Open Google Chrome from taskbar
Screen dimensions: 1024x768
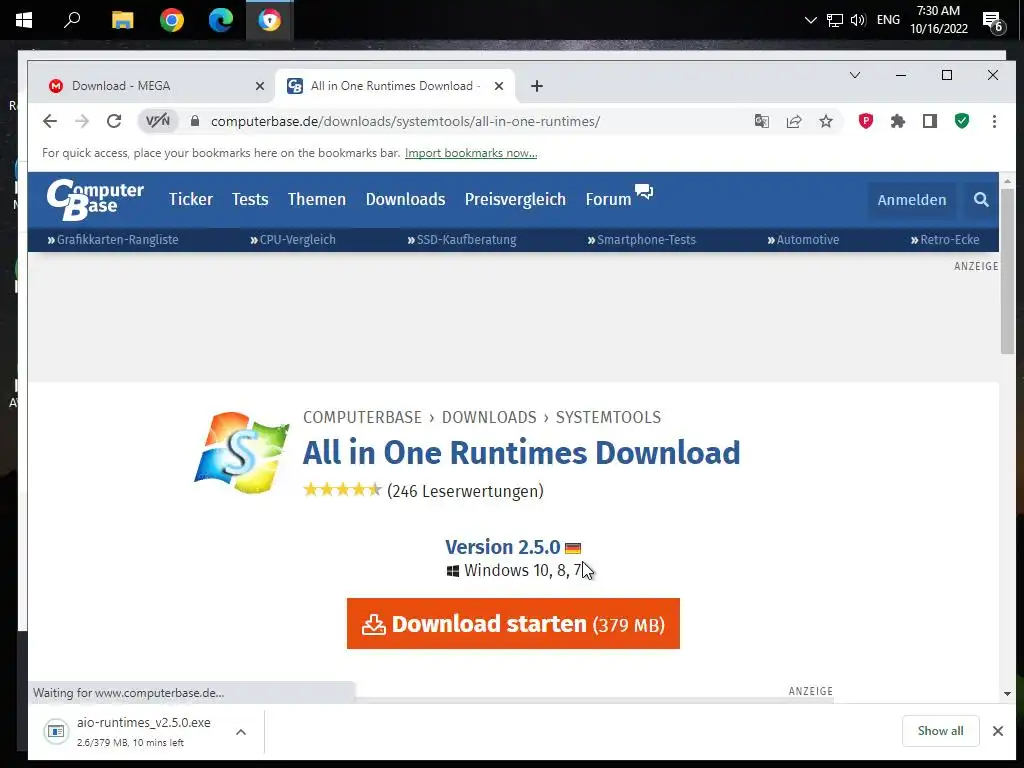[172, 20]
